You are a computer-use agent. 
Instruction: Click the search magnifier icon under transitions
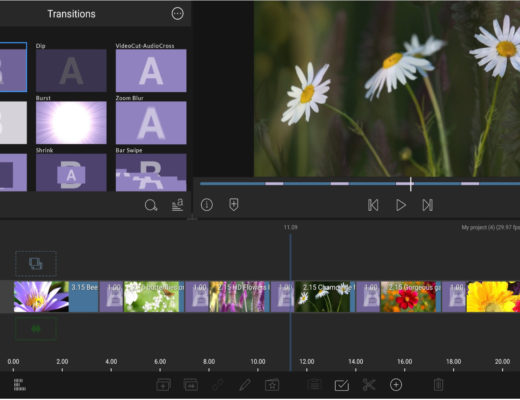(151, 205)
